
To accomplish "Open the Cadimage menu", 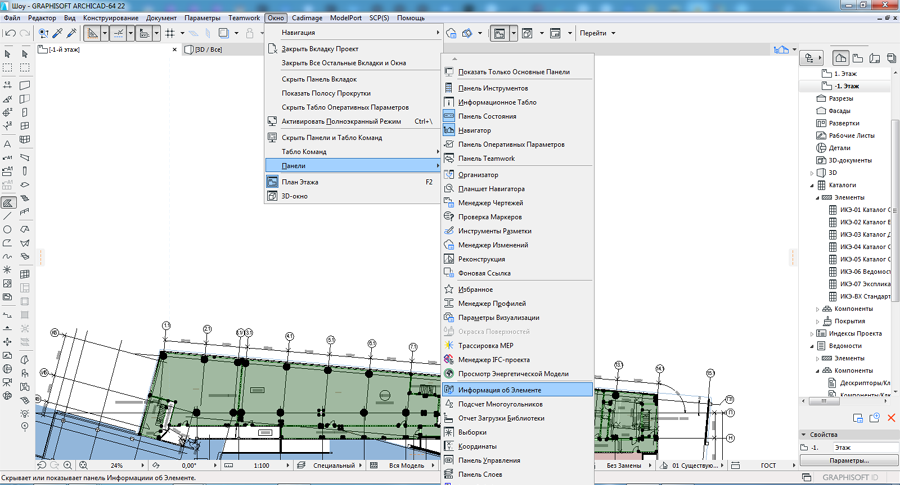I will [x=307, y=18].
